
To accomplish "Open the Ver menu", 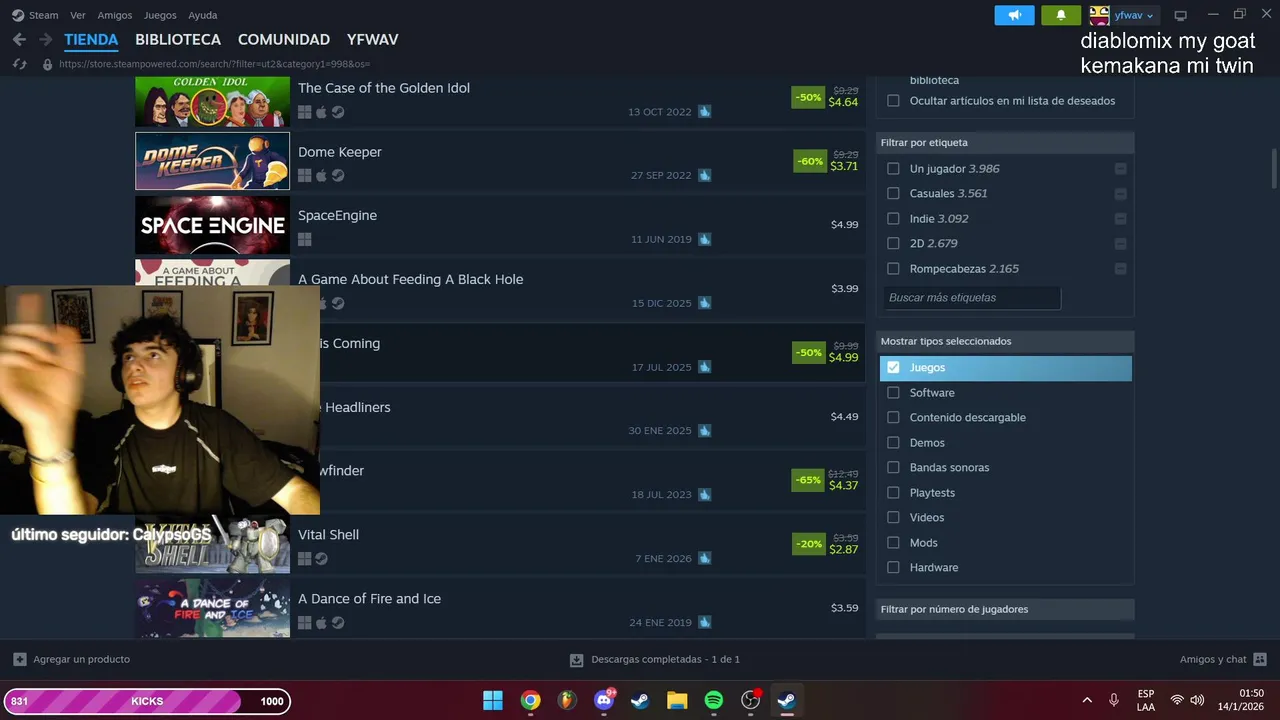I will pyautogui.click(x=78, y=15).
